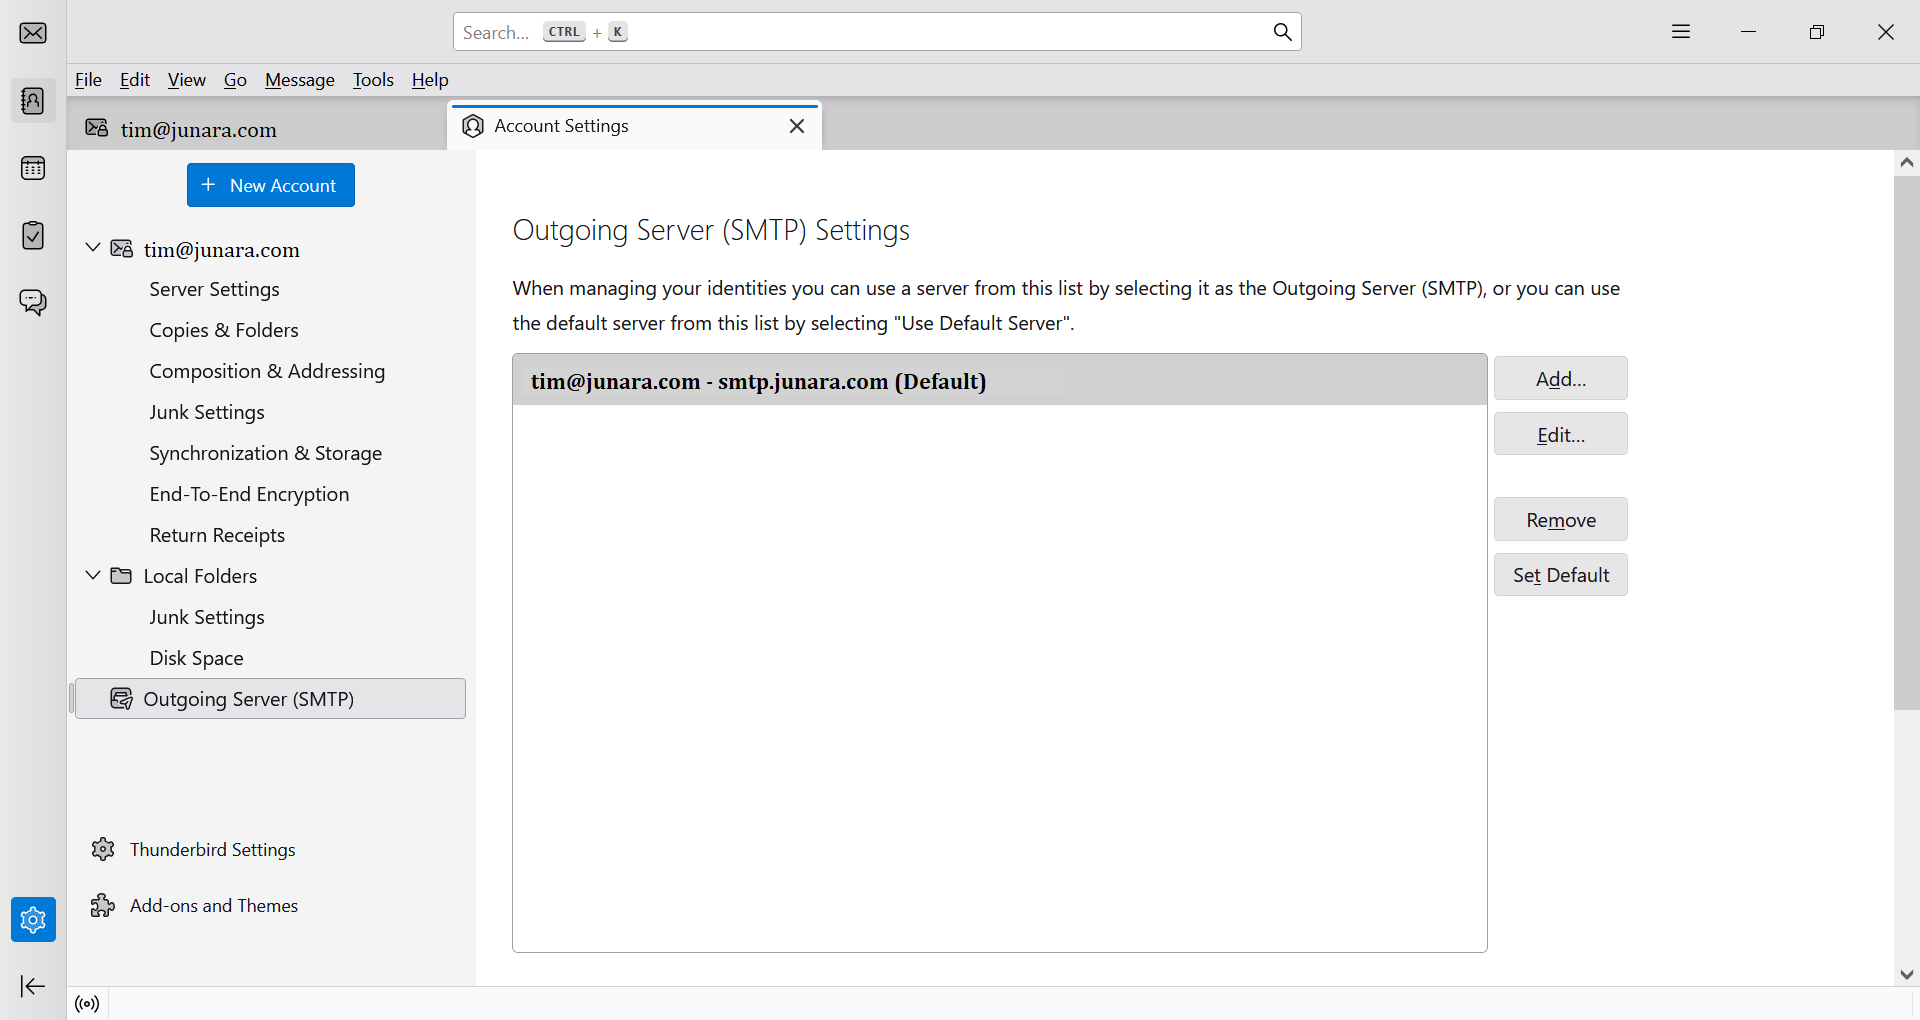The image size is (1920, 1020).
Task: Click the Thunderbird Settings gear icon
Action: 103,849
